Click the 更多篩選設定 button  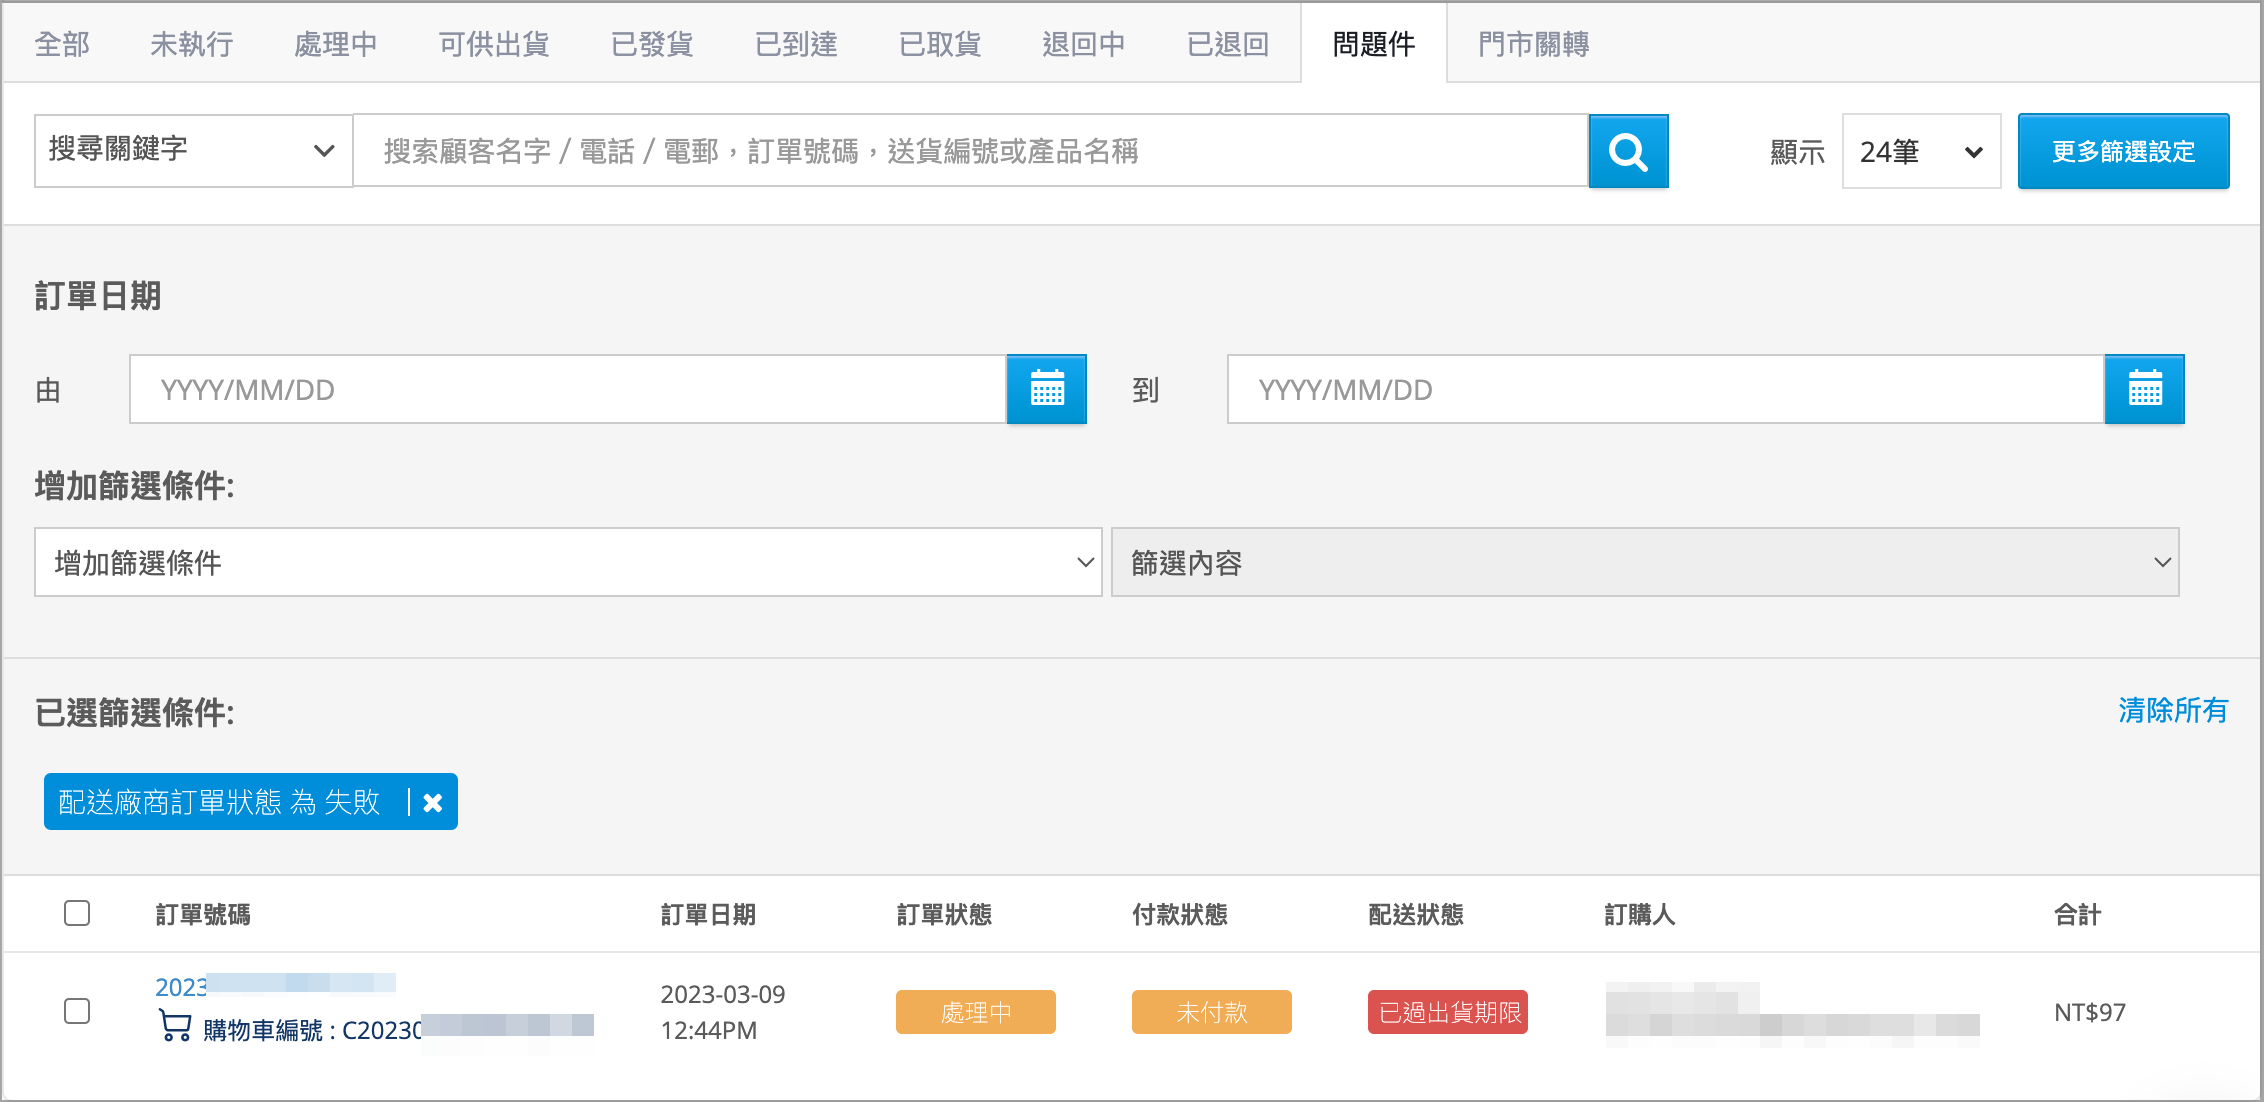point(2123,151)
